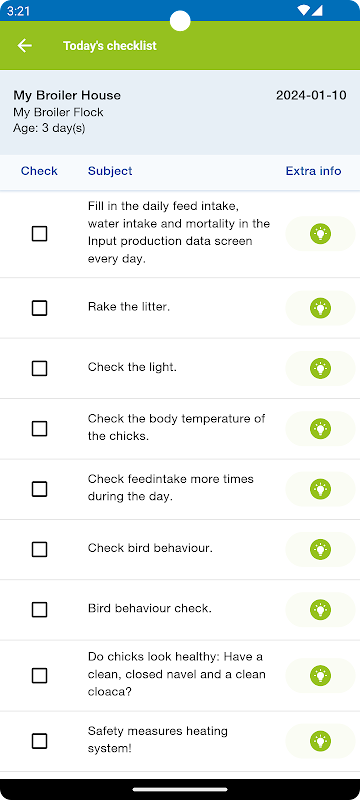View lightbulb info for feedintake check
360x800 pixels.
(320, 489)
